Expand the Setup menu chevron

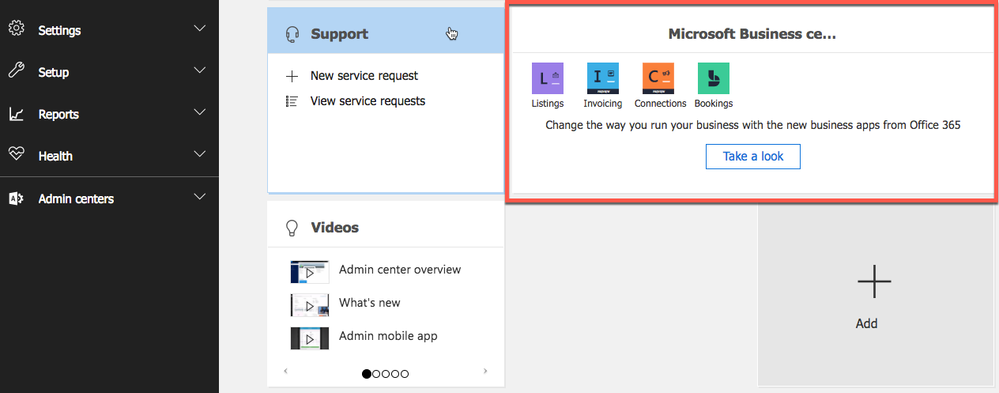(200, 70)
